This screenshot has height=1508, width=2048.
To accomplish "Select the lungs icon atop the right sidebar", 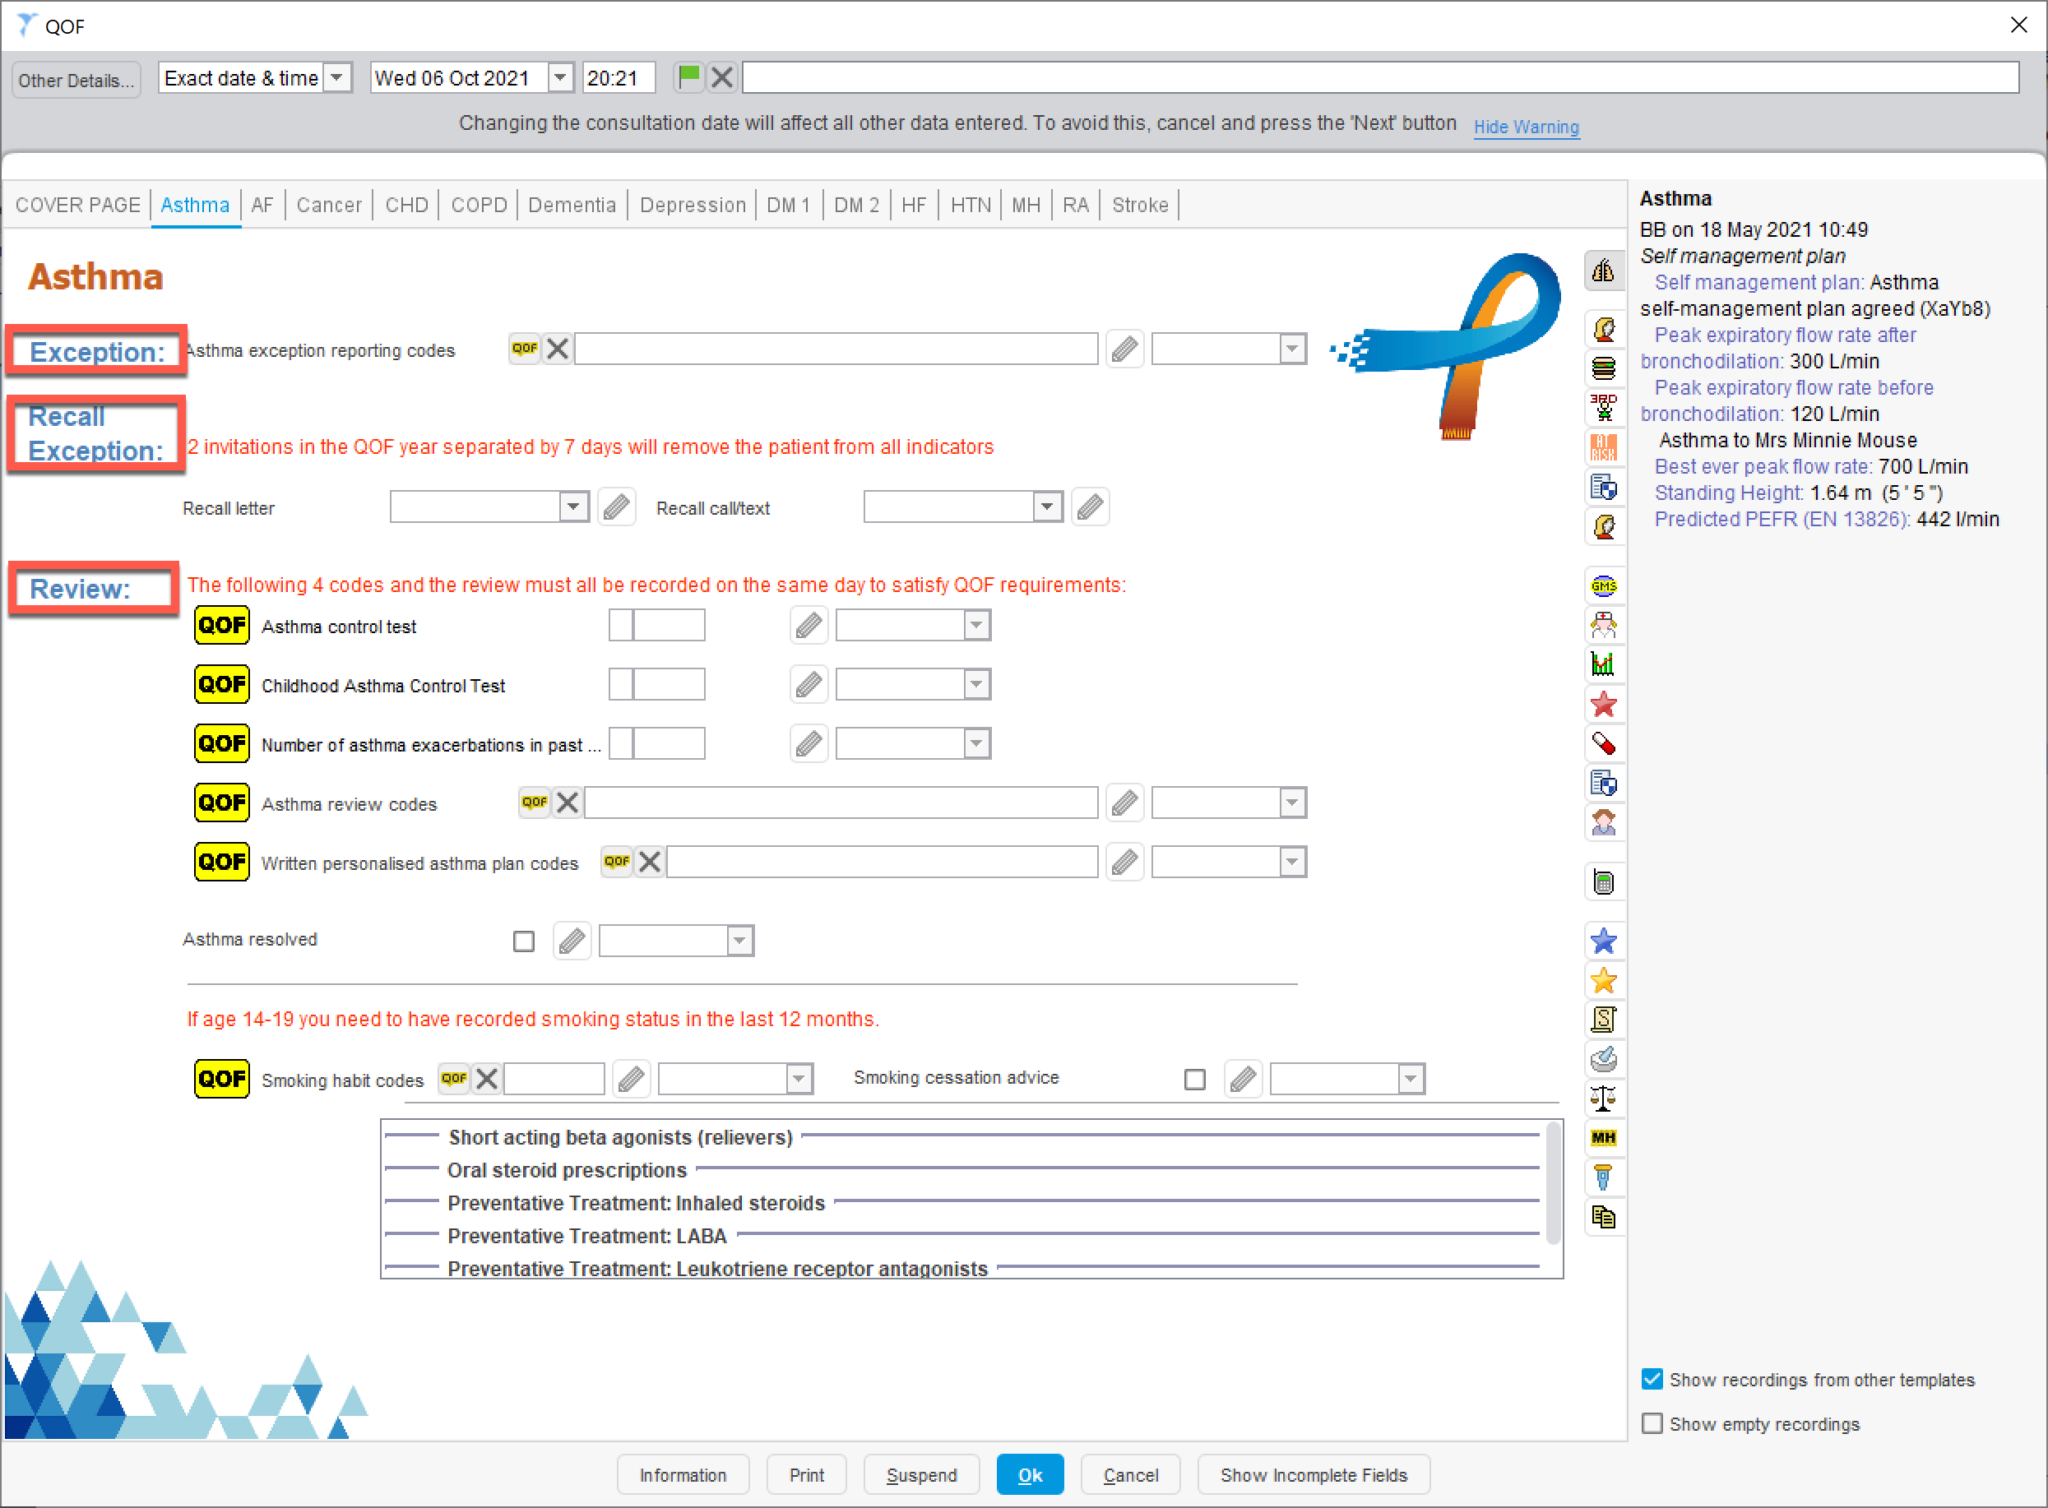I will [1605, 272].
